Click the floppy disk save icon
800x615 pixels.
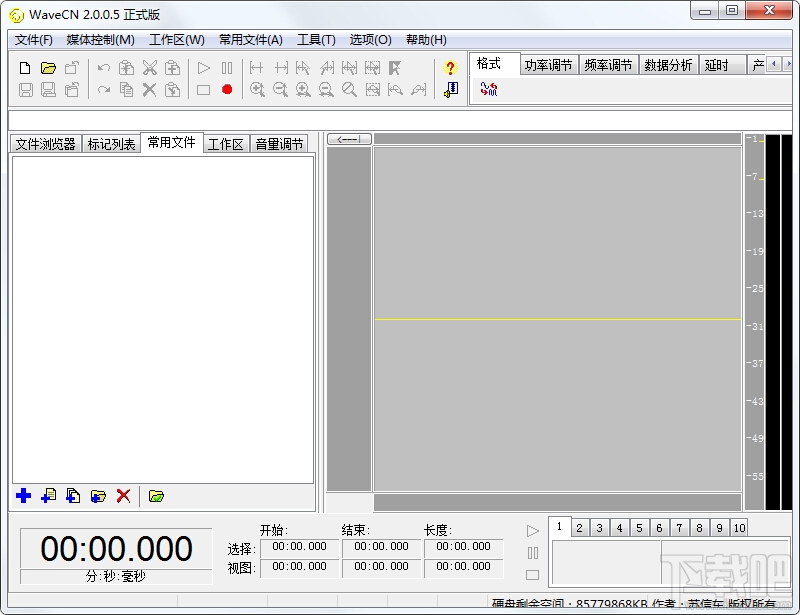[x=26, y=90]
